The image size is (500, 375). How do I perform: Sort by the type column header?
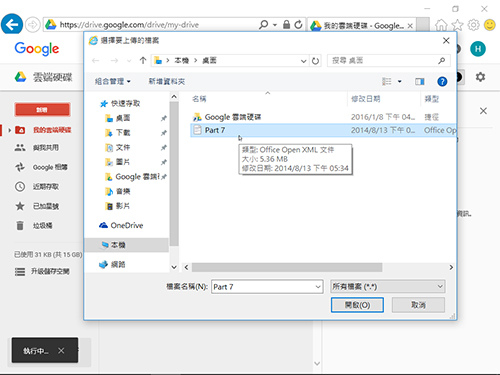(431, 99)
